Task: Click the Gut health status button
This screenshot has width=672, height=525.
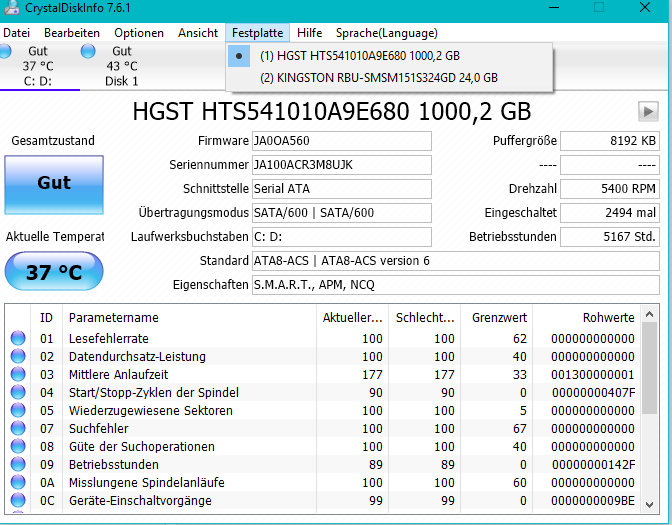Action: [x=54, y=185]
